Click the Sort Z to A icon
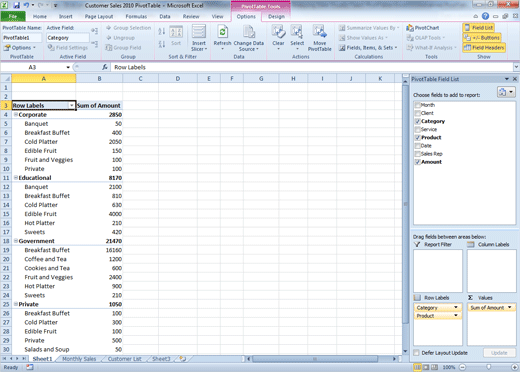This screenshot has width=520, height=372. click(162, 44)
